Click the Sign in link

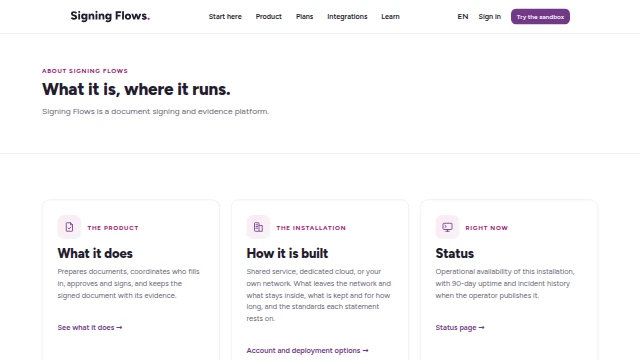click(x=489, y=17)
